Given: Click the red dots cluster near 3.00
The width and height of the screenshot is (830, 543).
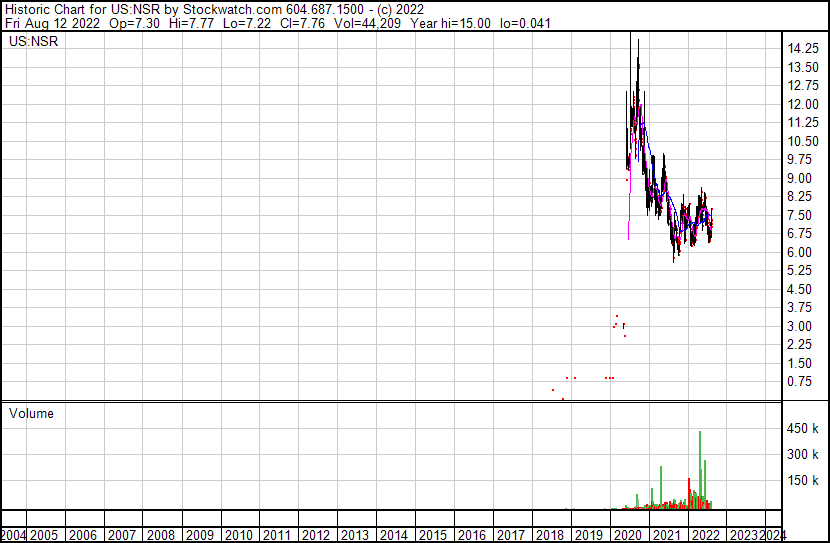Looking at the screenshot, I should coord(618,323).
